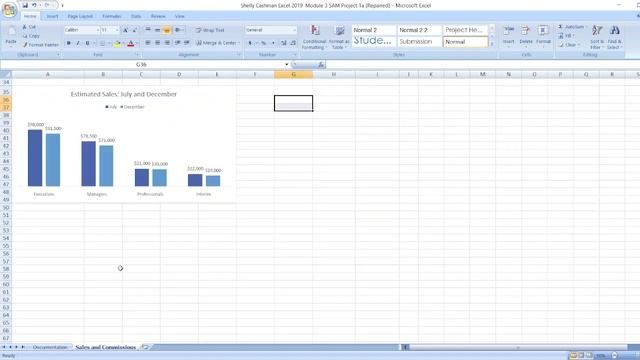640x360 pixels.
Task: Click the Paste icon
Action: point(11,31)
